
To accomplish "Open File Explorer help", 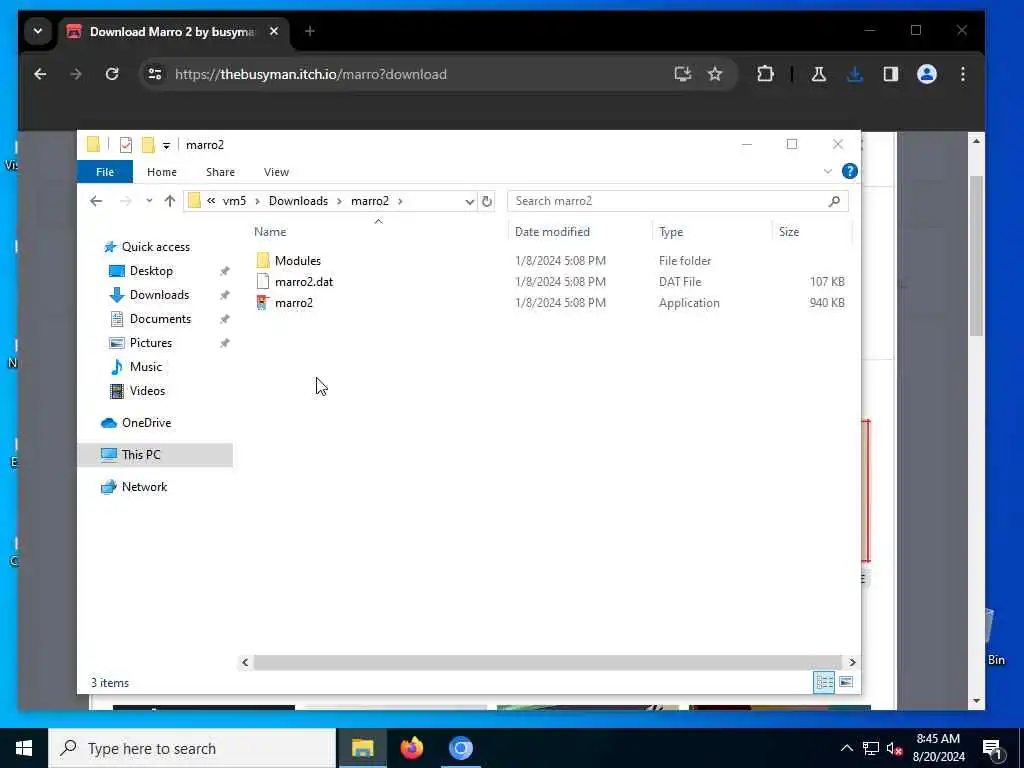I will pyautogui.click(x=850, y=171).
